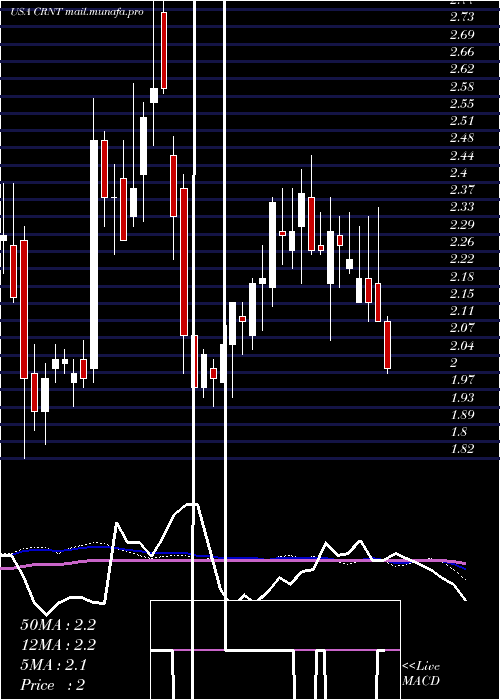Click the Price : 2 readout
The width and height of the screenshot is (500, 700).
pos(53,685)
